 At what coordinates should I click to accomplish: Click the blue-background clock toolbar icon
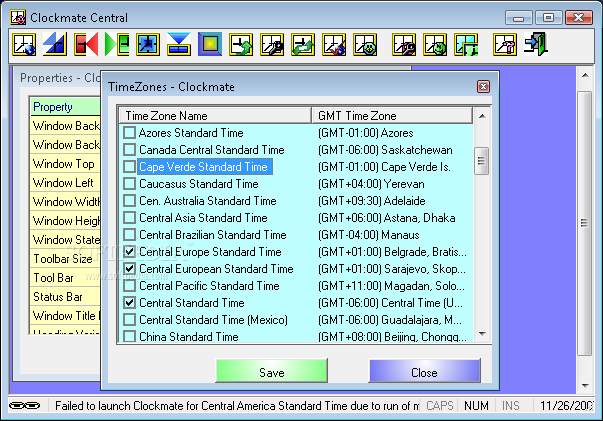pos(148,45)
